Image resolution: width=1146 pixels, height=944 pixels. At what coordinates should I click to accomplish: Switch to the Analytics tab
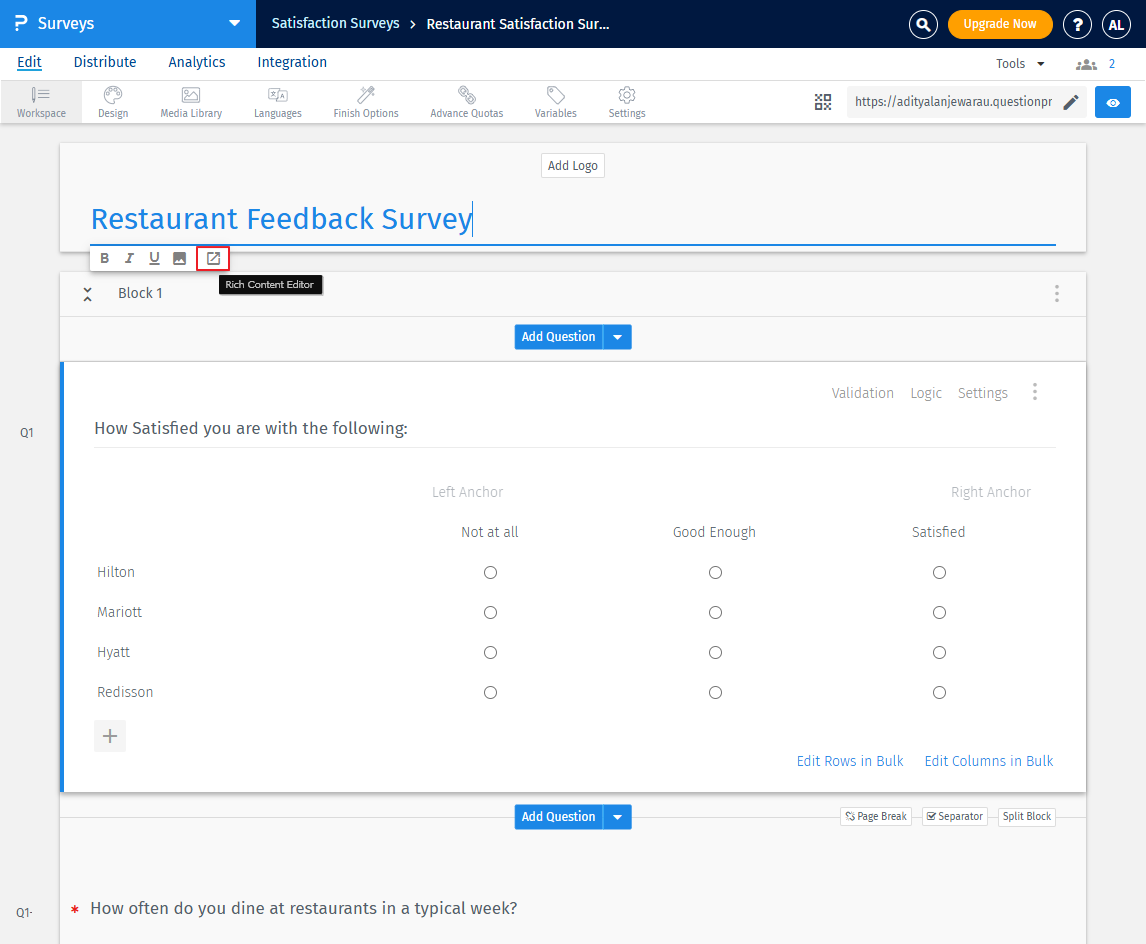[x=196, y=62]
